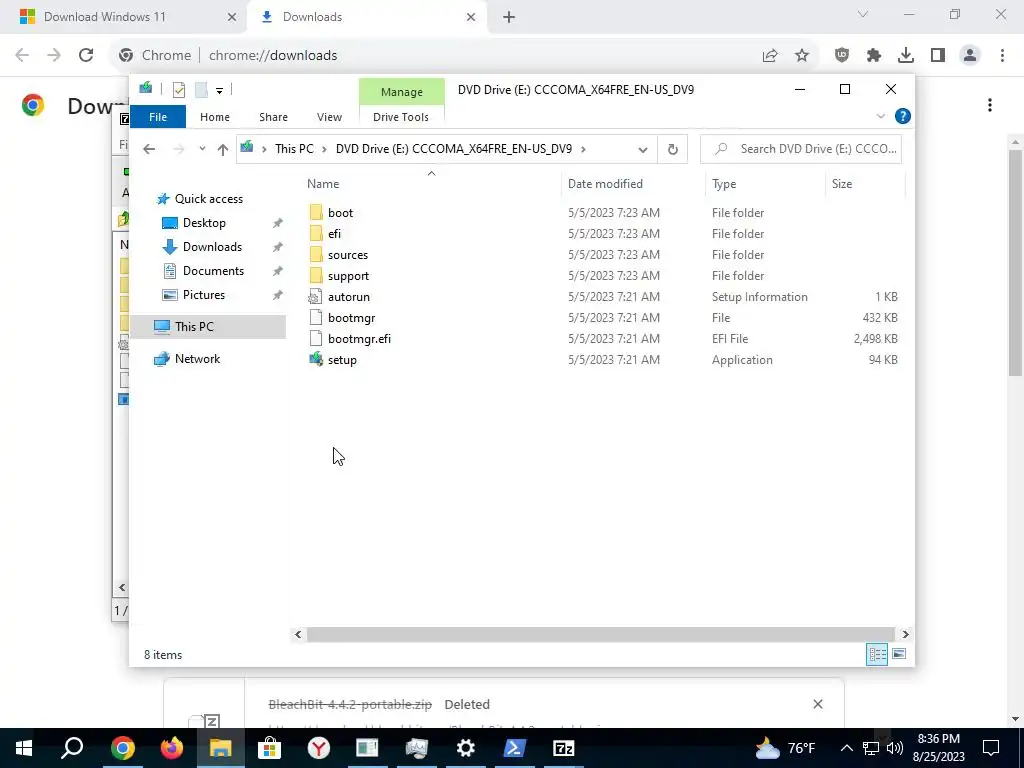Select Documents in Quick access

tap(213, 271)
